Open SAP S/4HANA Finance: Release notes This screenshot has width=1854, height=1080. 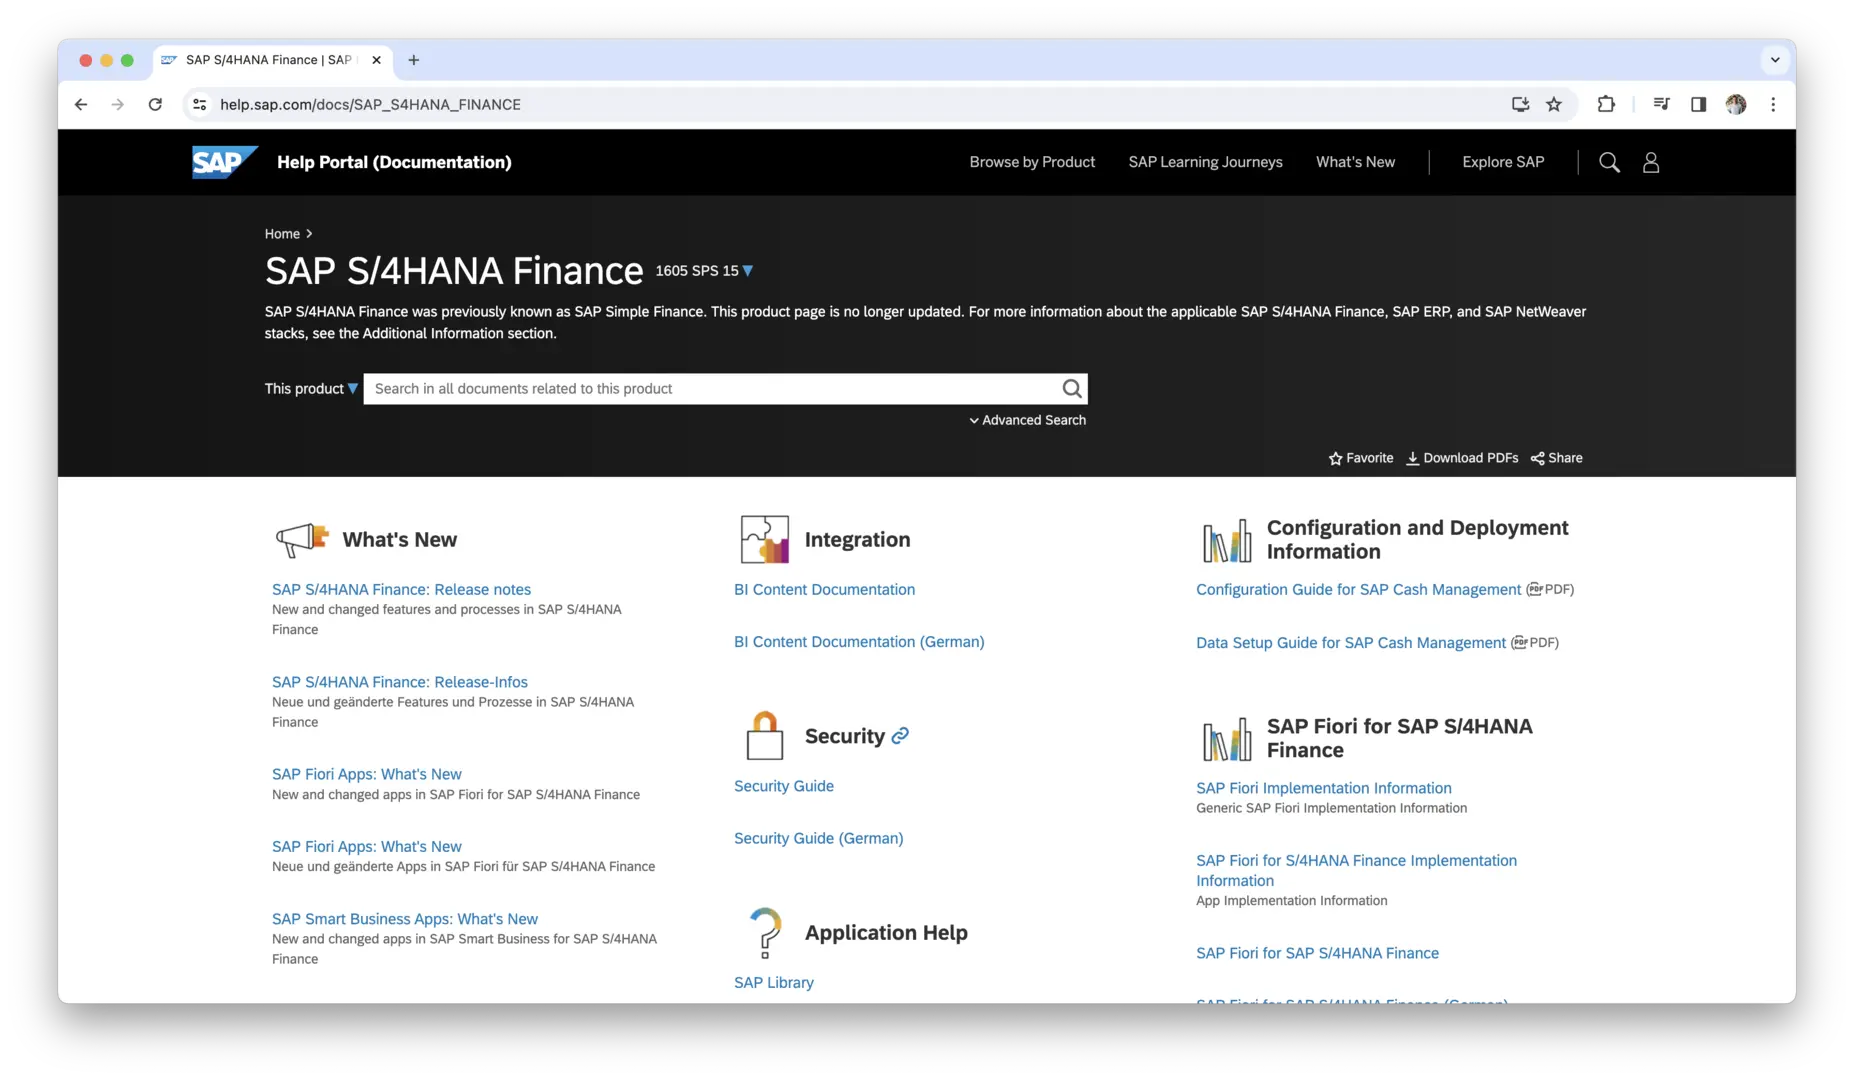[x=401, y=590]
